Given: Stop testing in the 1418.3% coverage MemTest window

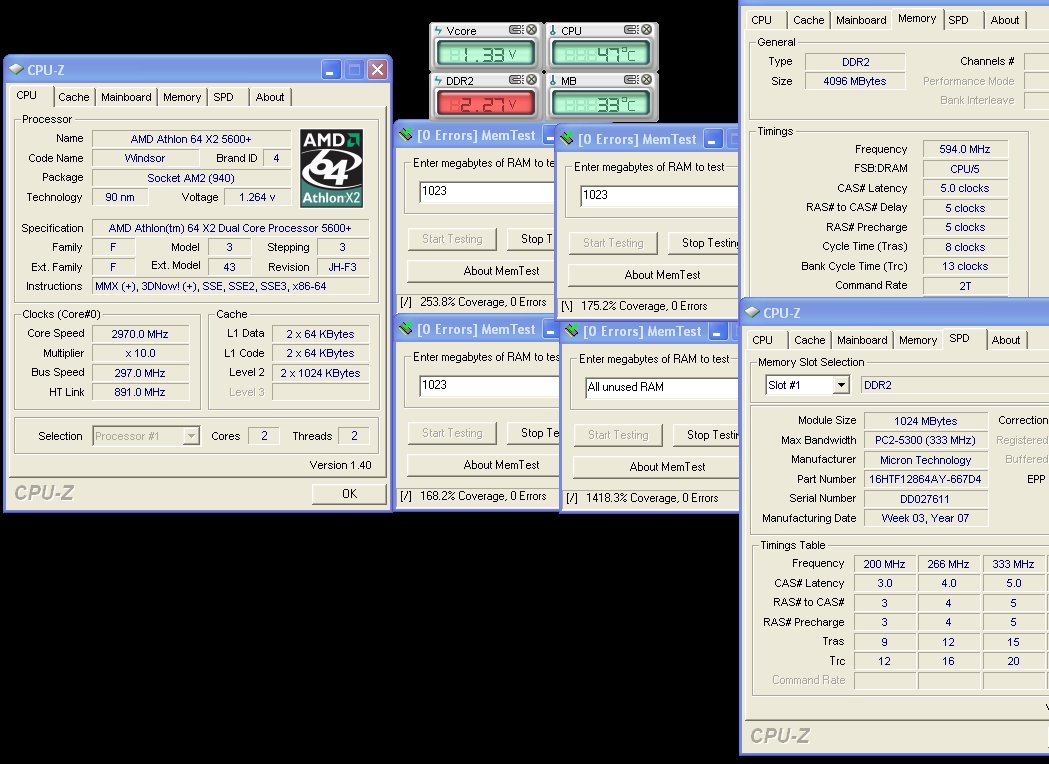Looking at the screenshot, I should (x=705, y=435).
